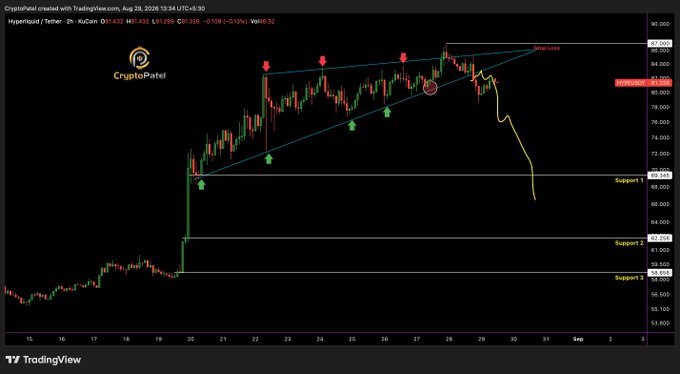Click the green arrow at the 69.345 support line
The width and height of the screenshot is (680, 374).
coord(202,185)
